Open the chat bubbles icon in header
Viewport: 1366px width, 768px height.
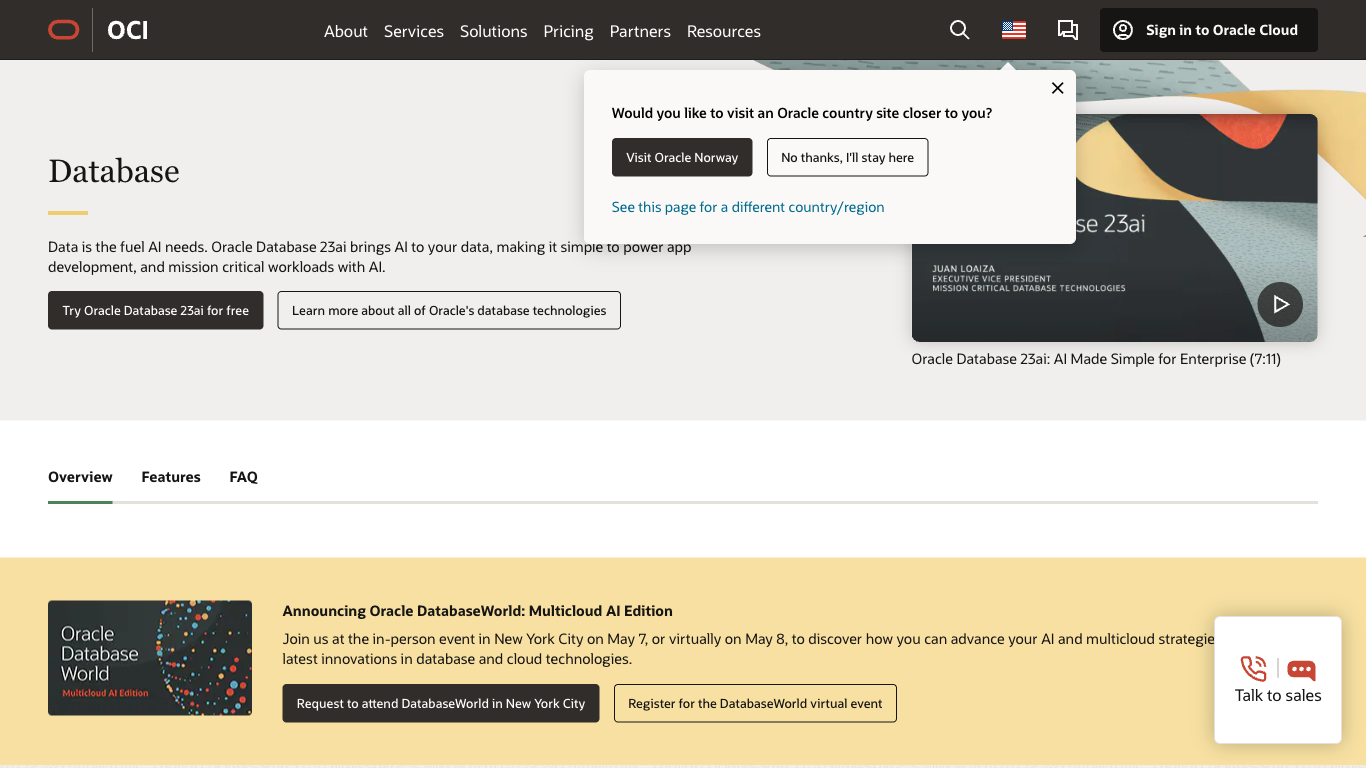coord(1068,30)
